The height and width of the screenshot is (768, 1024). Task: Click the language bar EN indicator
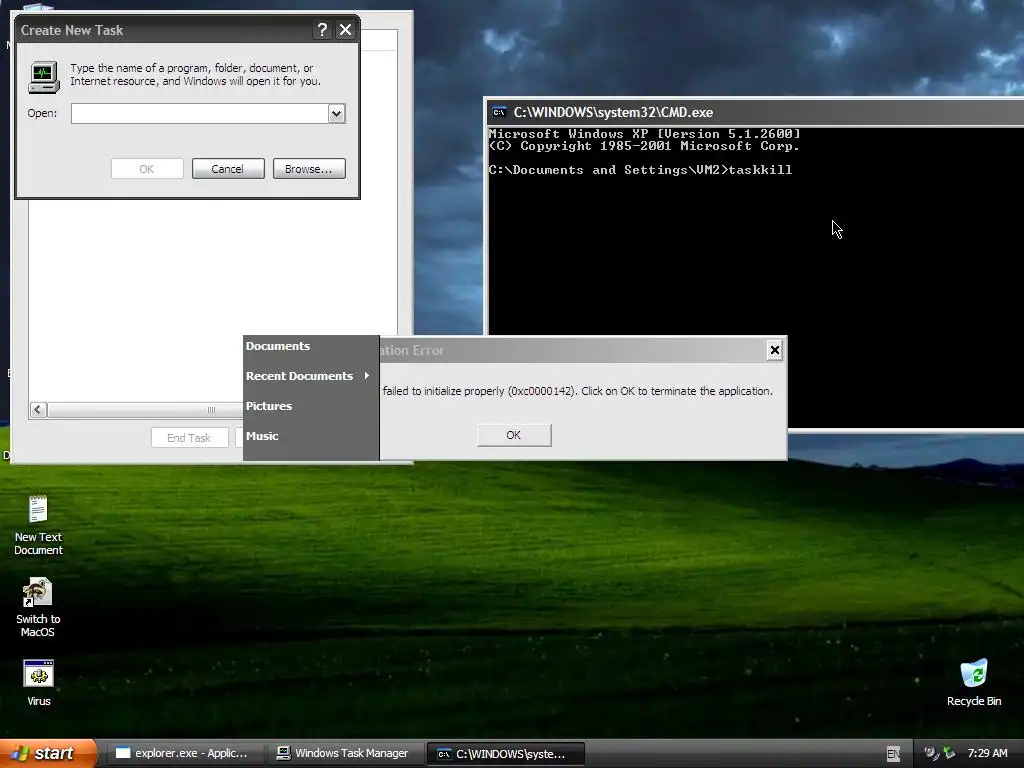pos(893,754)
